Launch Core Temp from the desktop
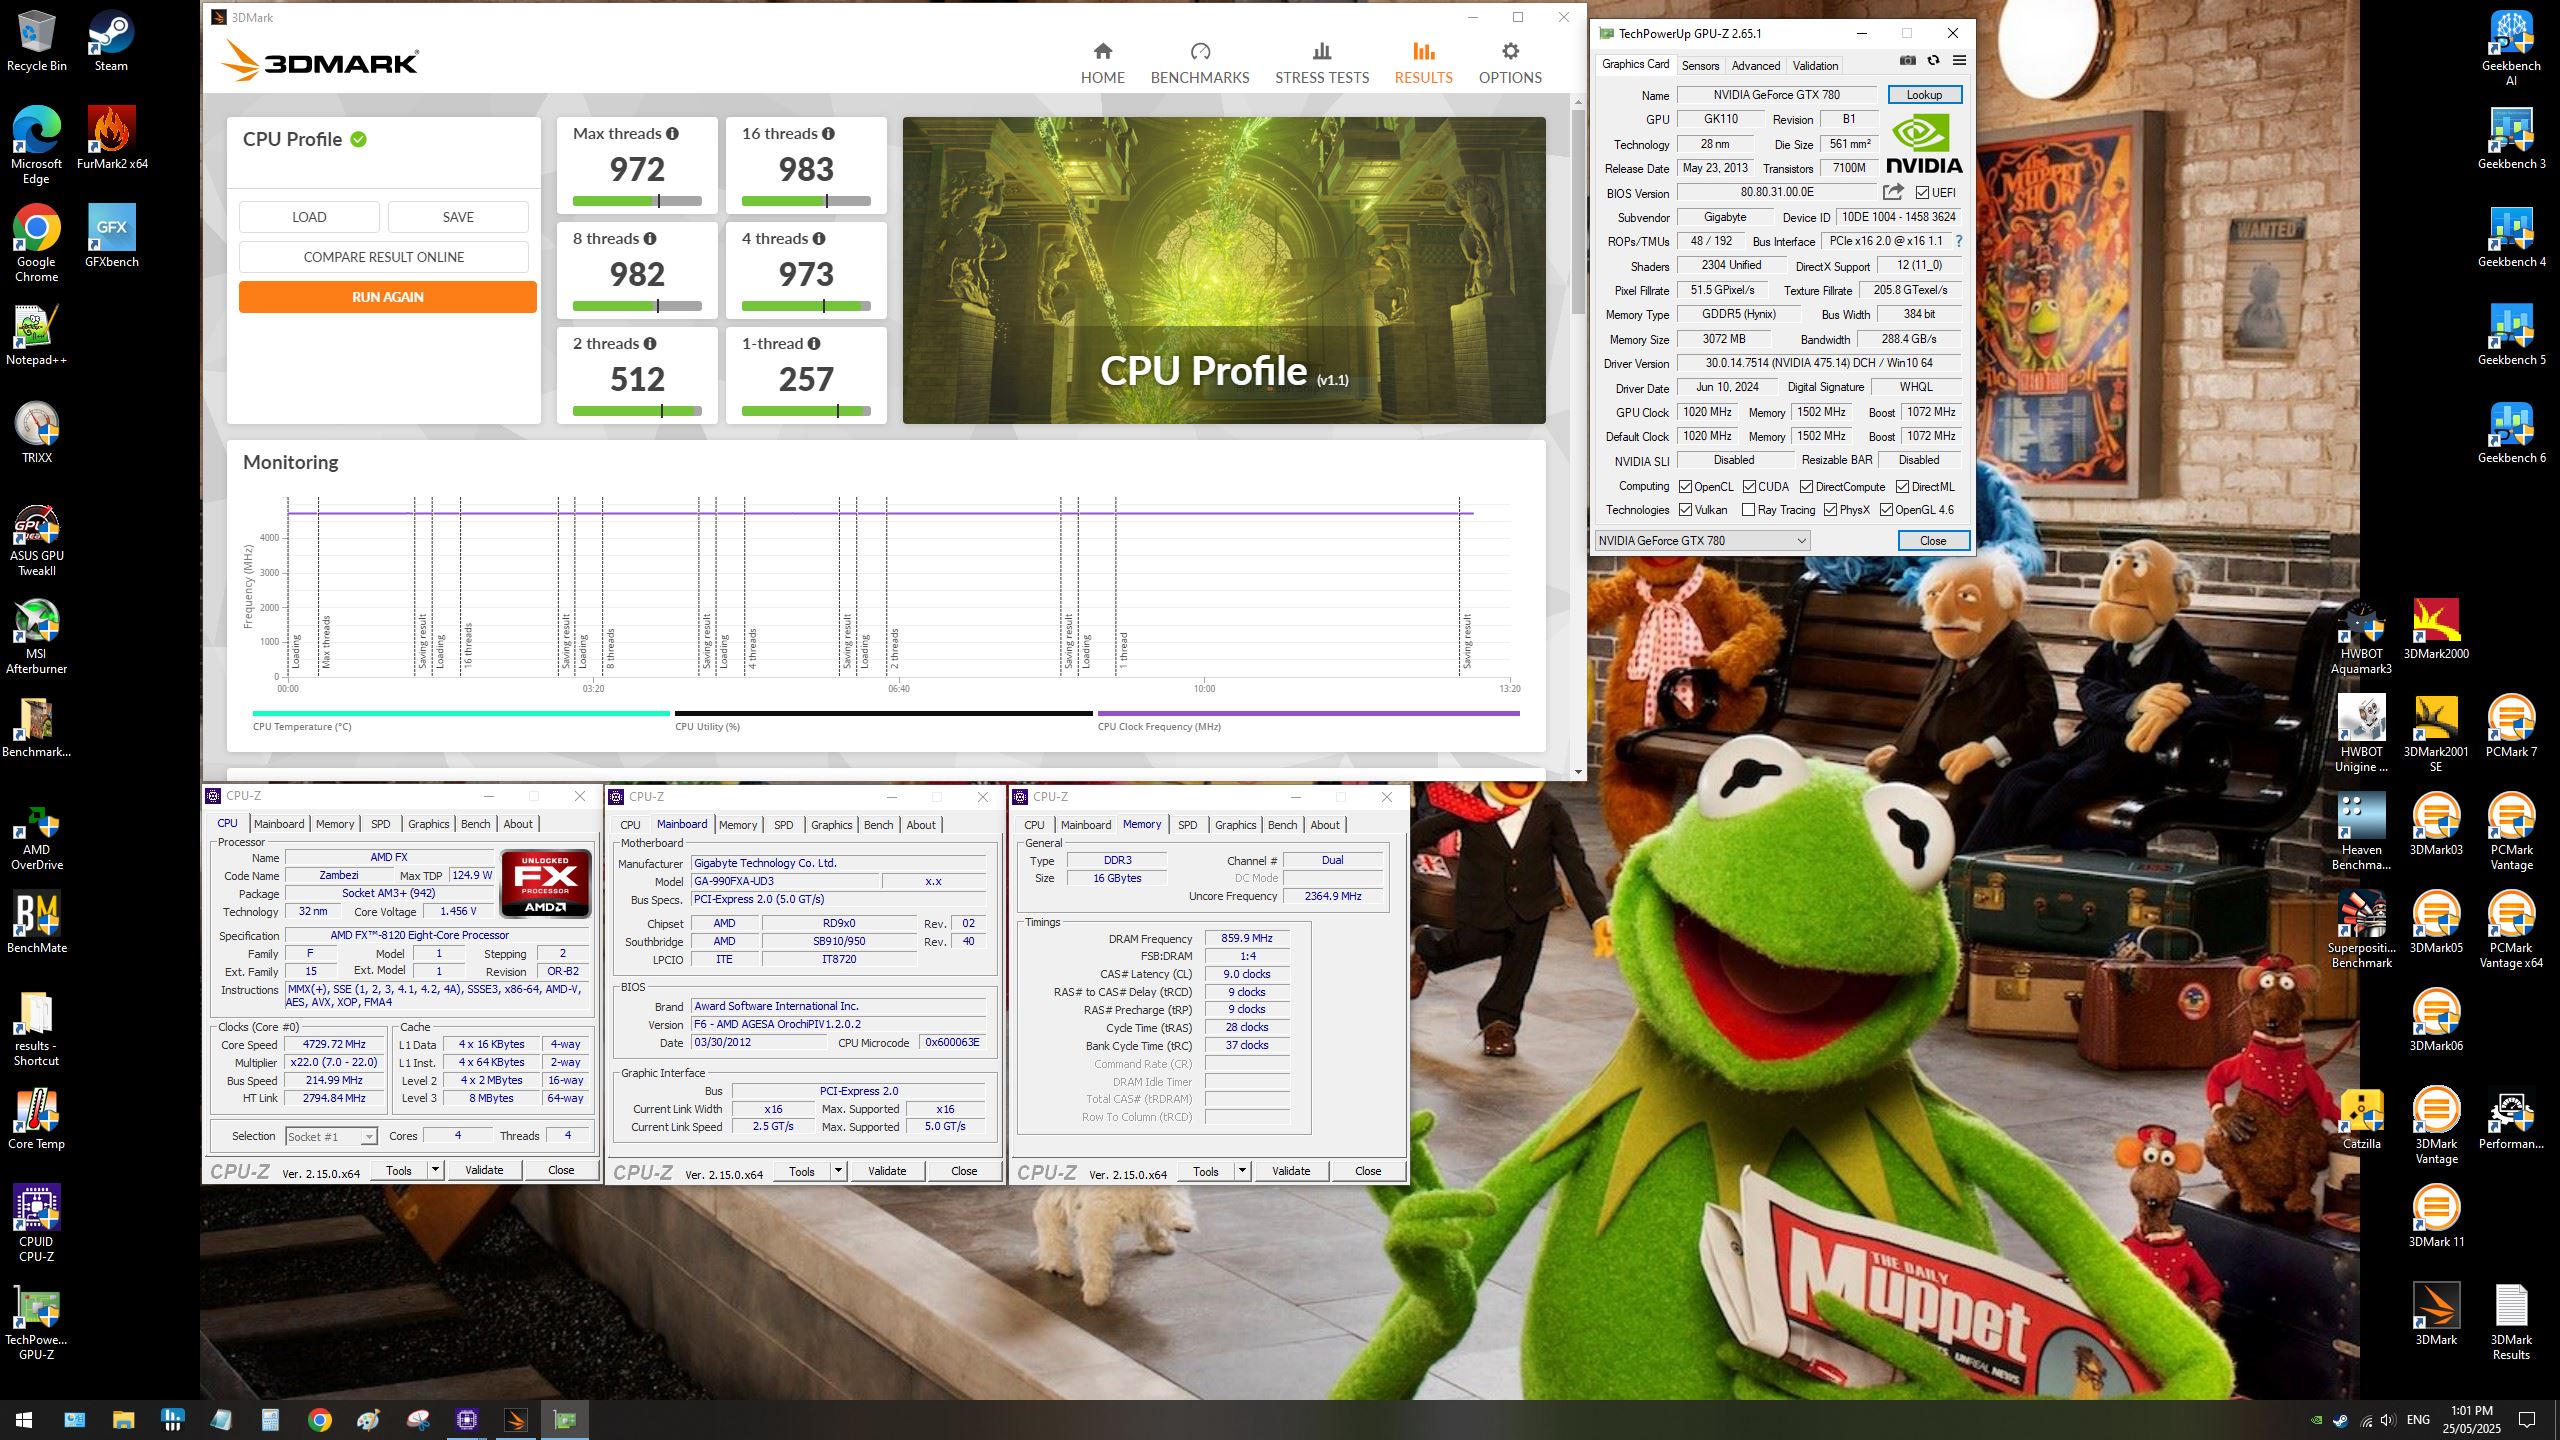This screenshot has height=1440, width=2560. [x=36, y=1120]
